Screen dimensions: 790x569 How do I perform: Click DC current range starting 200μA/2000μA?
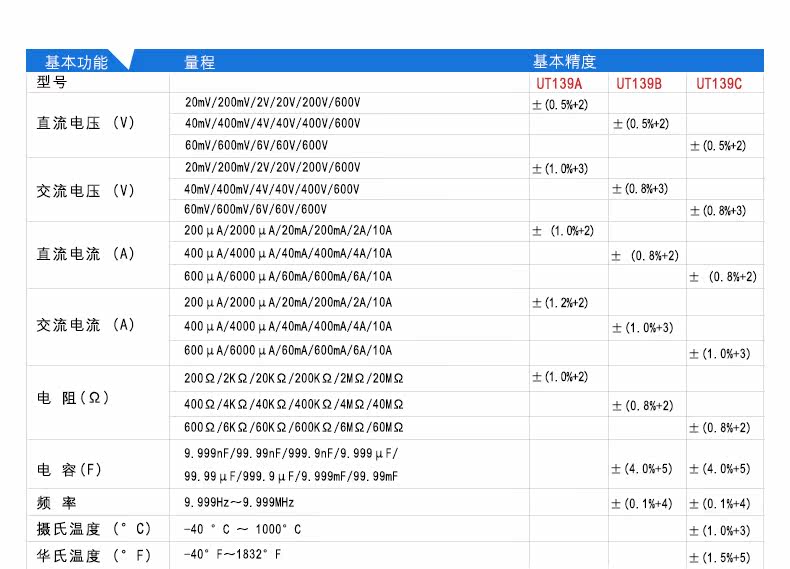288,231
